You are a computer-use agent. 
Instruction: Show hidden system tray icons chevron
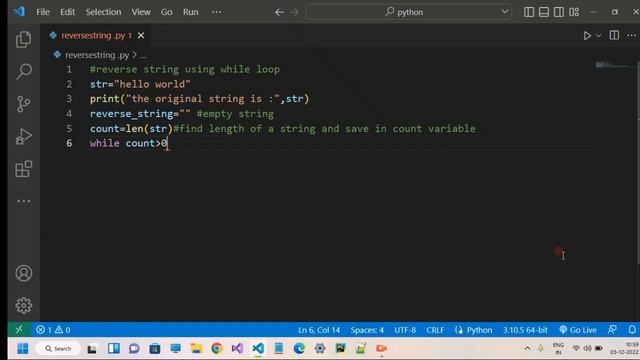[527, 348]
